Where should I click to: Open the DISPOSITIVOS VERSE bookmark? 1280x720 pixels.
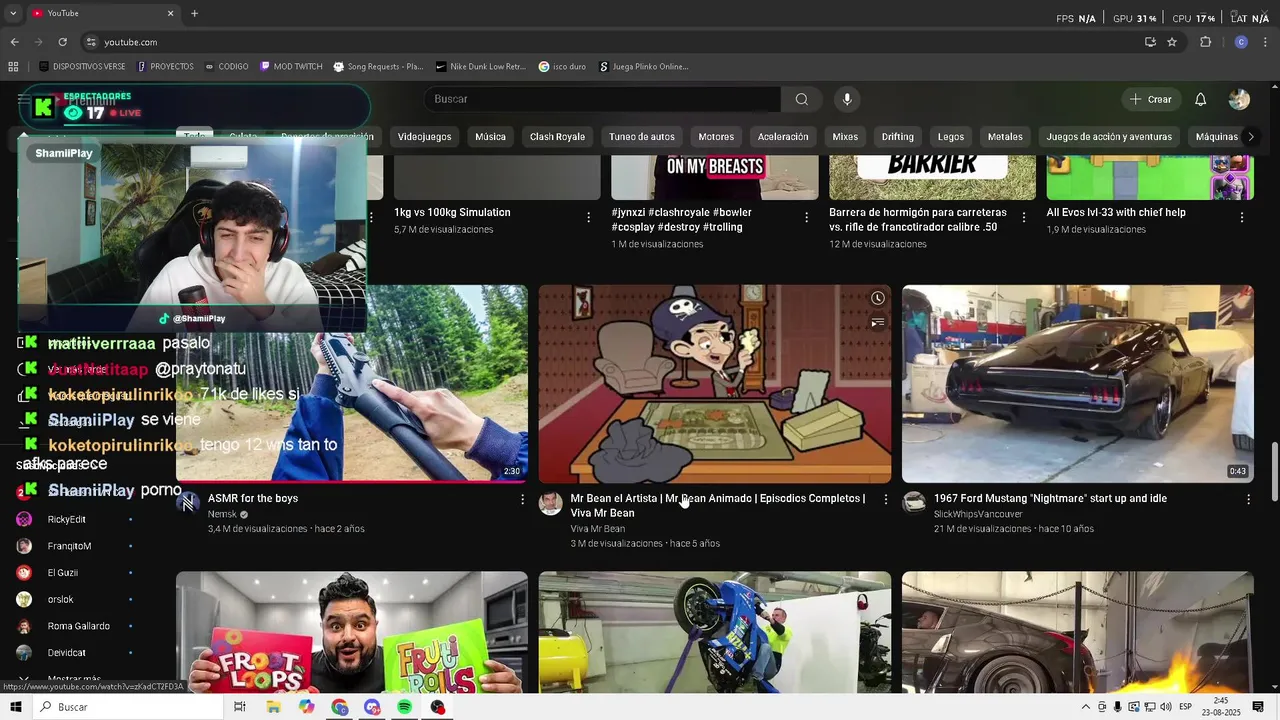point(82,67)
